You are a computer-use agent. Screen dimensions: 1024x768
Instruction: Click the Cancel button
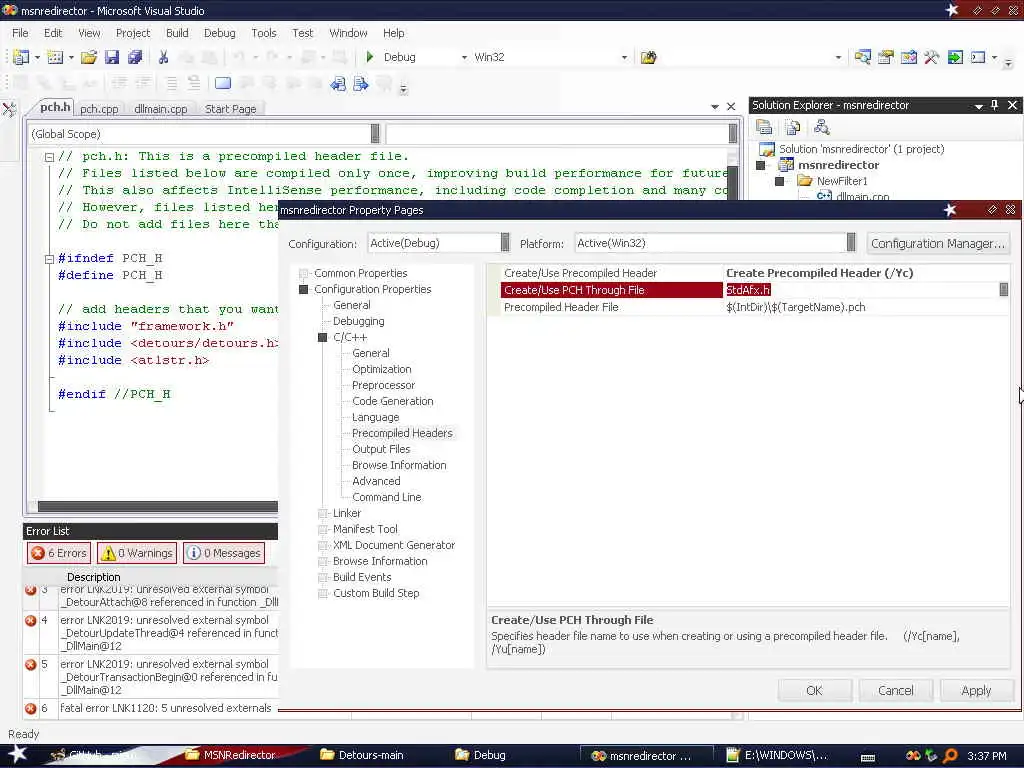click(895, 690)
